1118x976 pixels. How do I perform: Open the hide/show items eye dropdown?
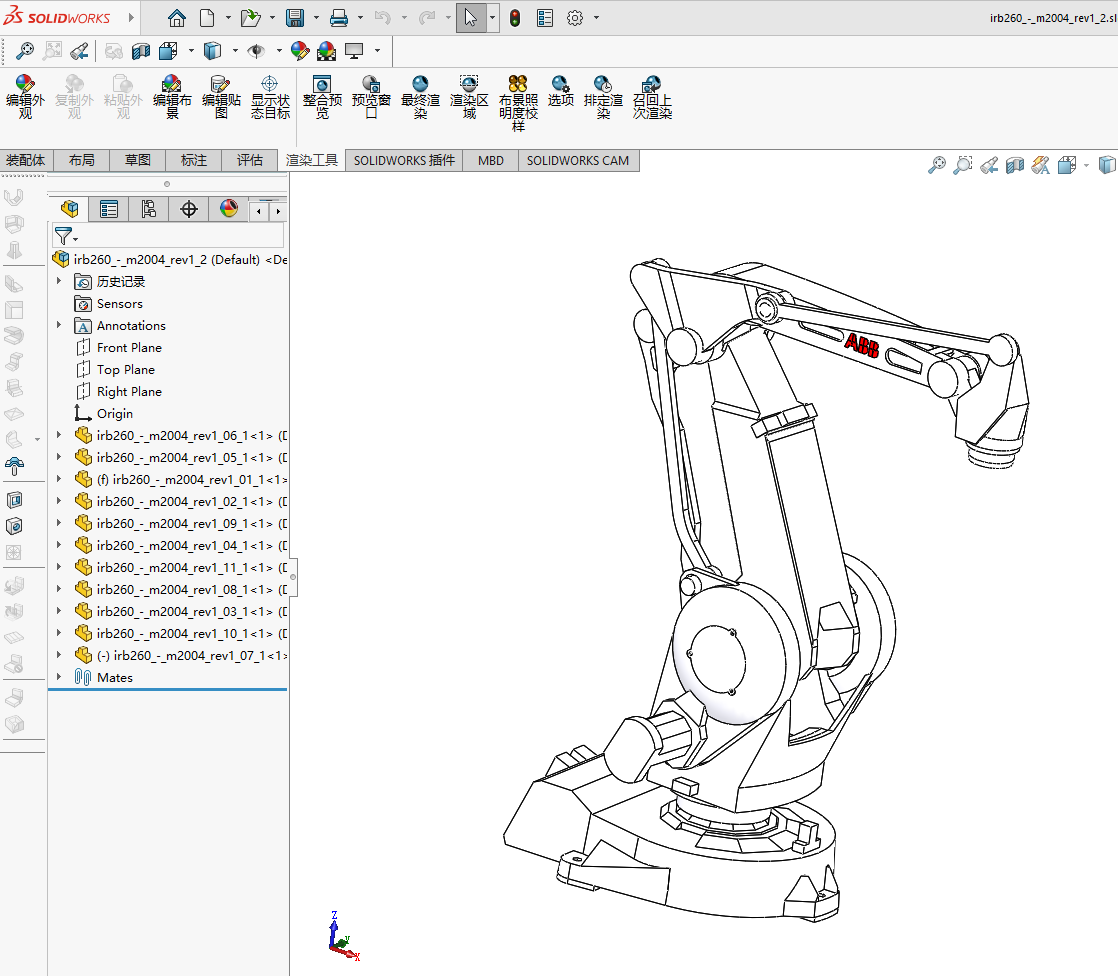point(279,51)
